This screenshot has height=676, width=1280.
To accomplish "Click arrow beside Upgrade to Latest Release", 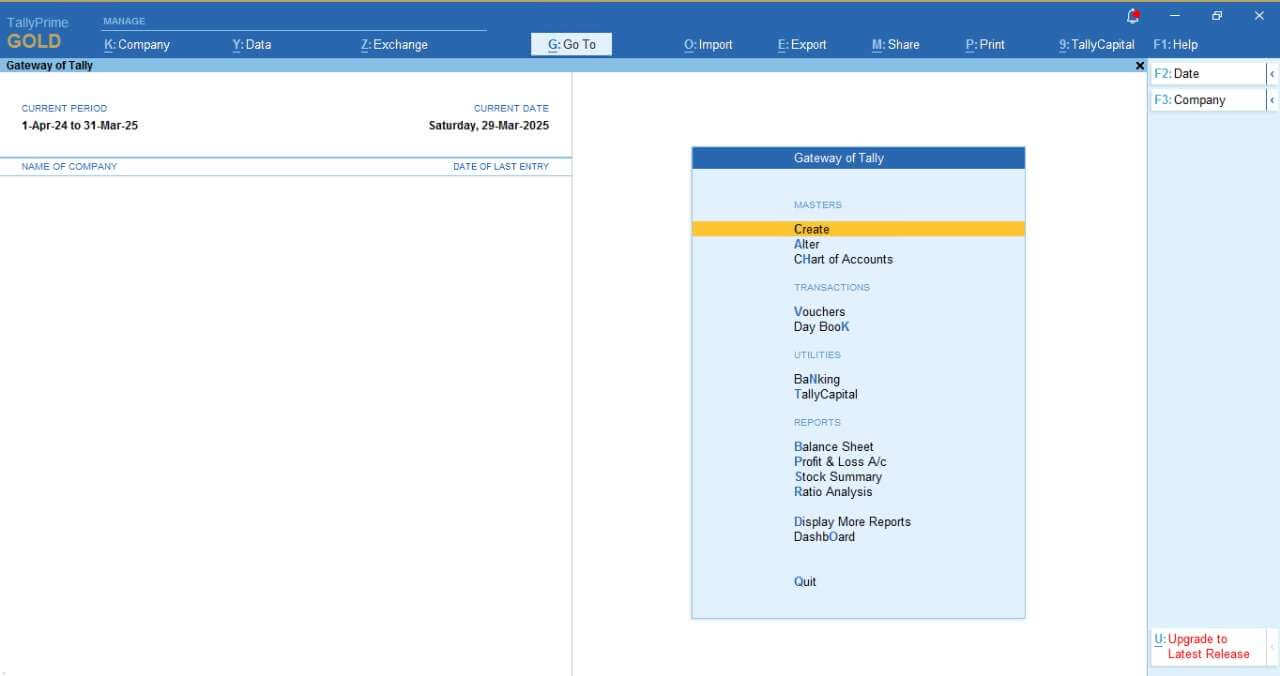I will 1271,646.
